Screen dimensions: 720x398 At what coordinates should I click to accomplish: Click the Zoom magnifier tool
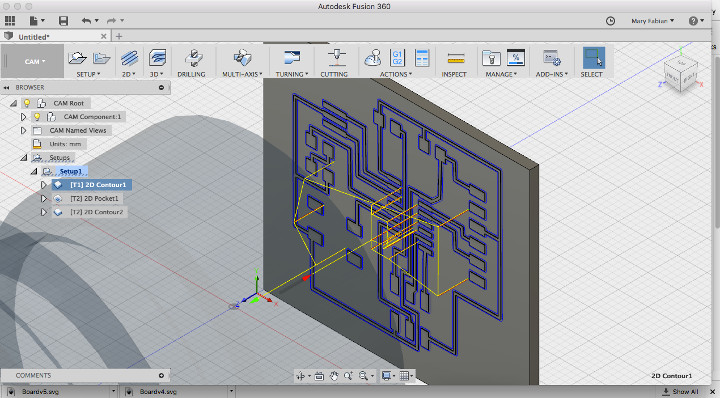(348, 376)
